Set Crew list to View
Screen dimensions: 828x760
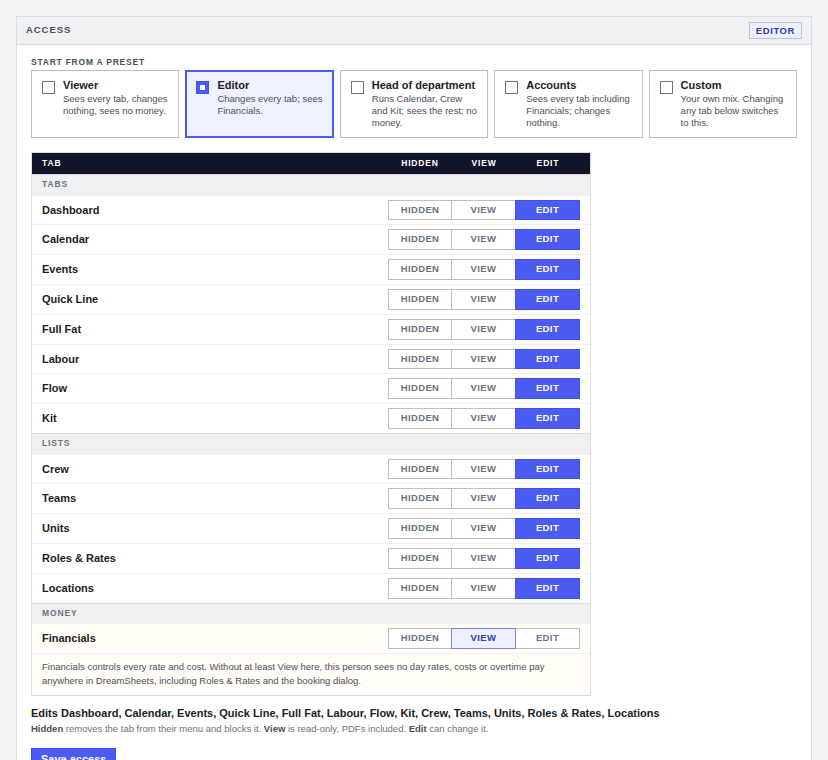[483, 469]
